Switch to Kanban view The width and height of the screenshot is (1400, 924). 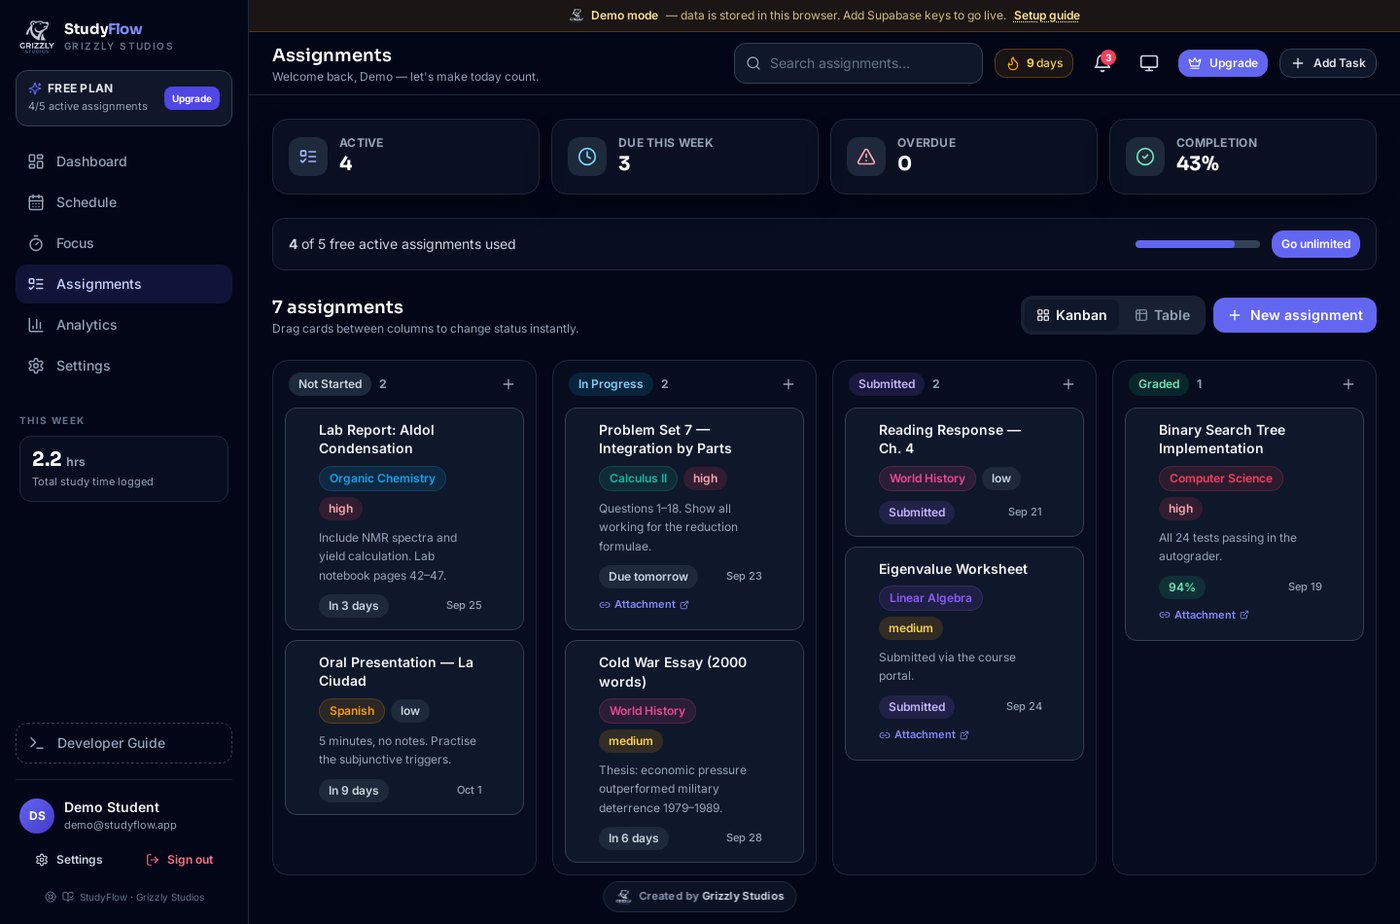(1072, 315)
